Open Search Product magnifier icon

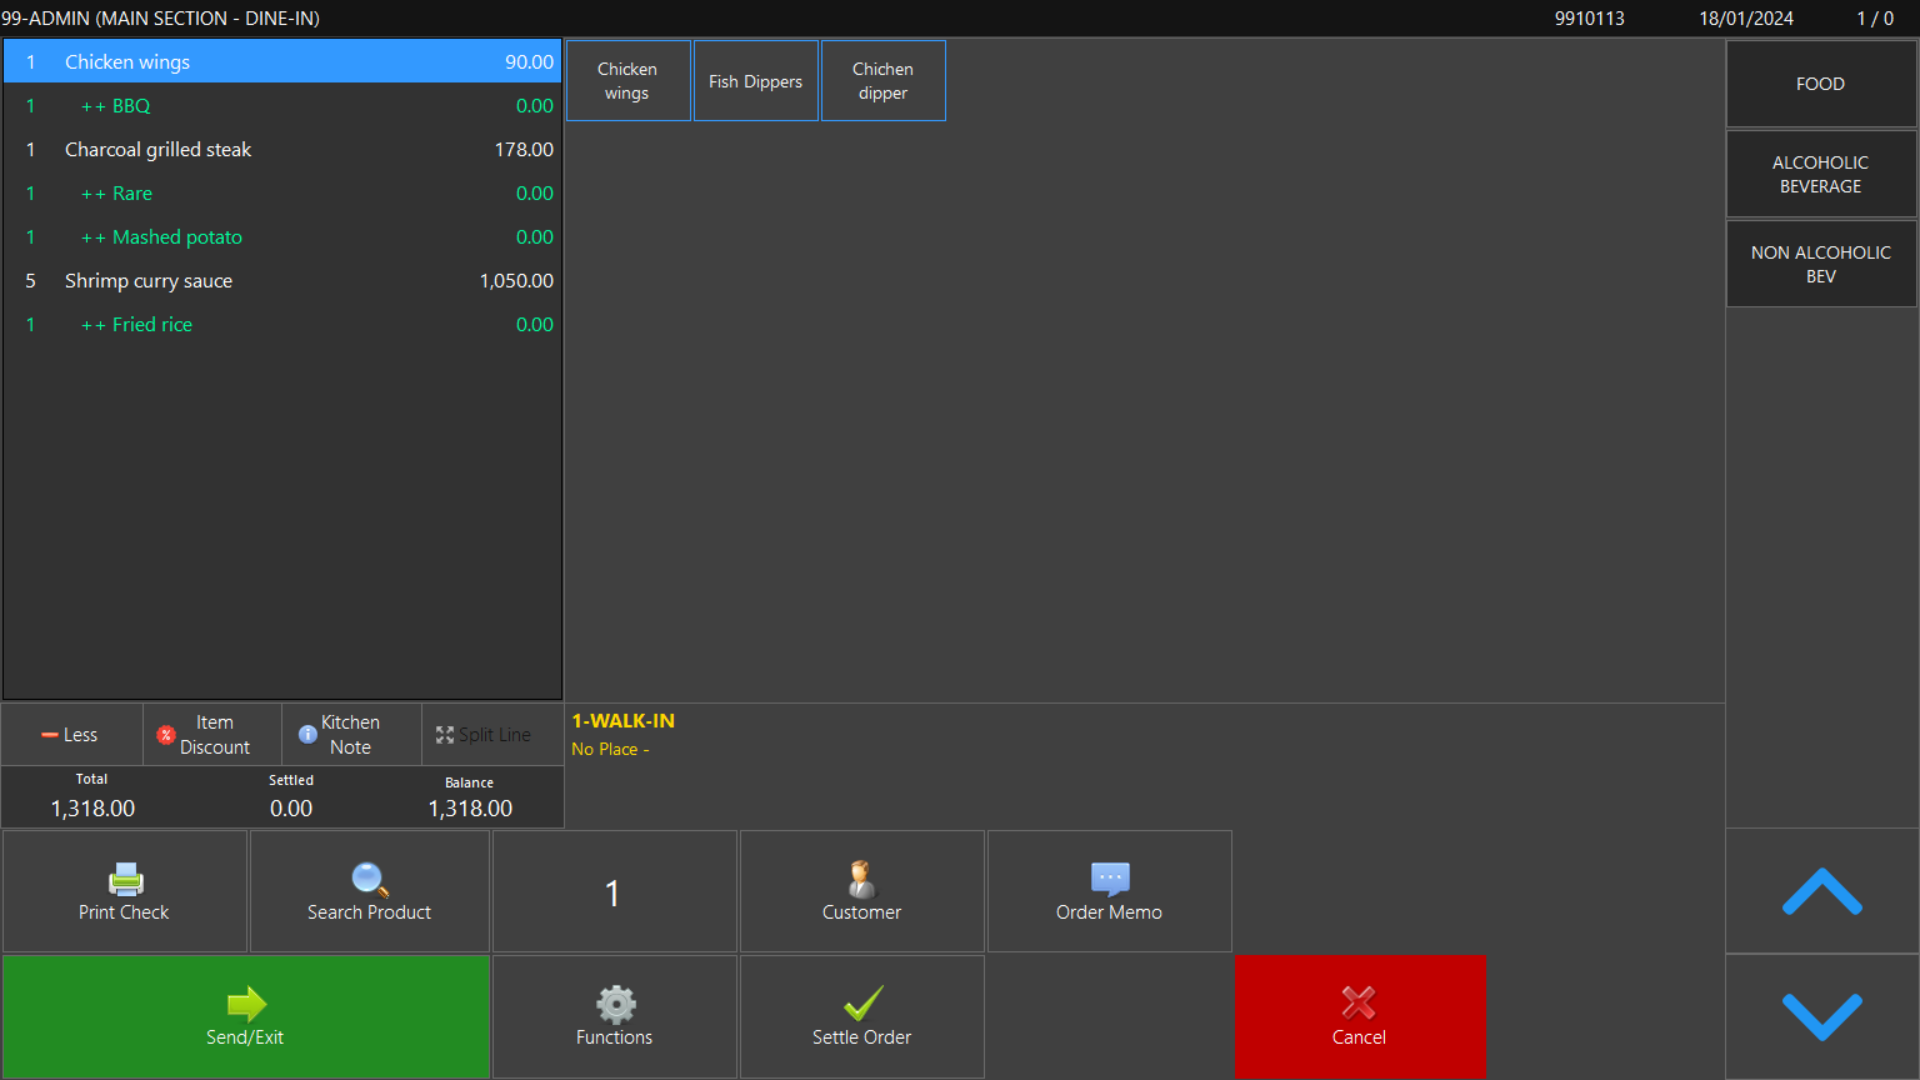click(x=369, y=879)
